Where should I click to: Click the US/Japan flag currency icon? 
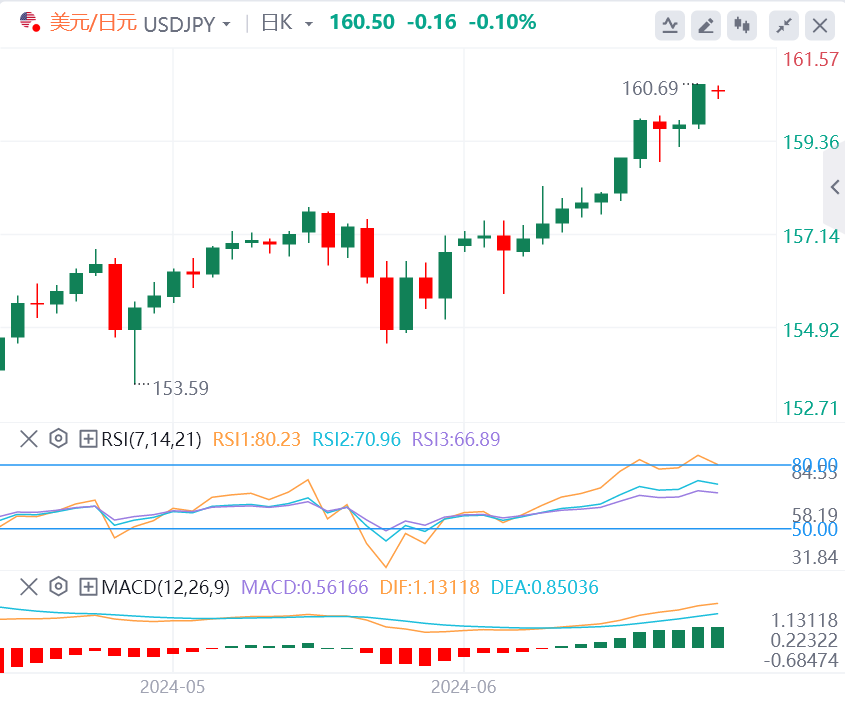pyautogui.click(x=30, y=23)
